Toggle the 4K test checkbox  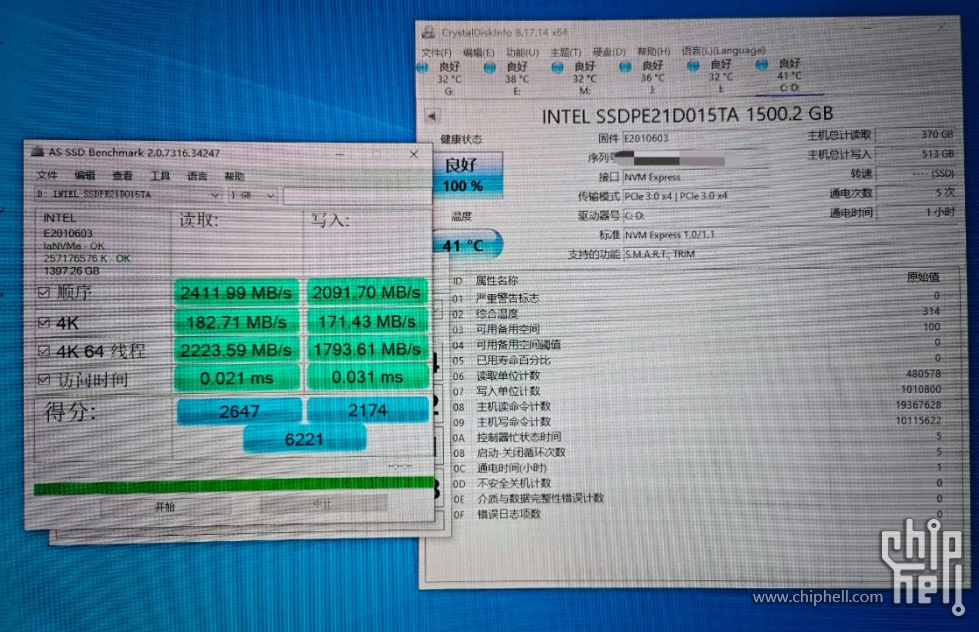pyautogui.click(x=44, y=322)
